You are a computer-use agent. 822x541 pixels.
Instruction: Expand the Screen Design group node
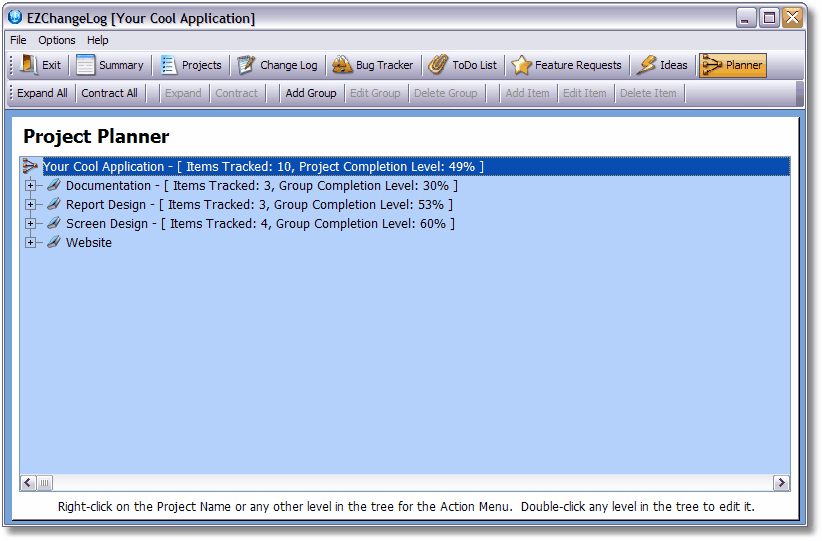pos(30,223)
